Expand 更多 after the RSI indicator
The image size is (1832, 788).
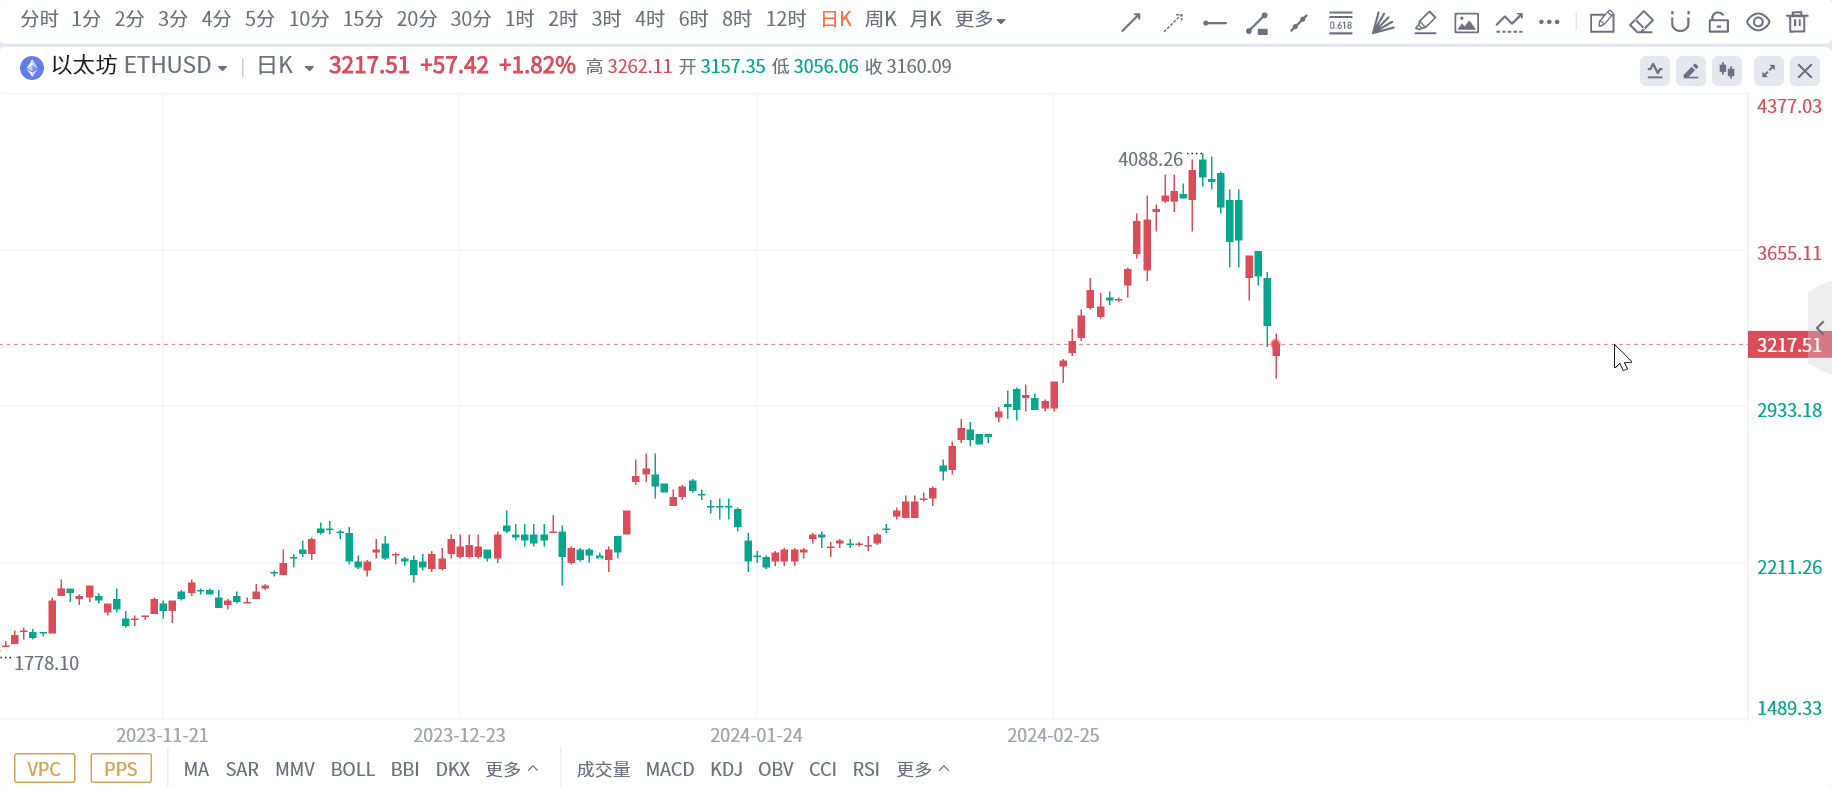(922, 769)
